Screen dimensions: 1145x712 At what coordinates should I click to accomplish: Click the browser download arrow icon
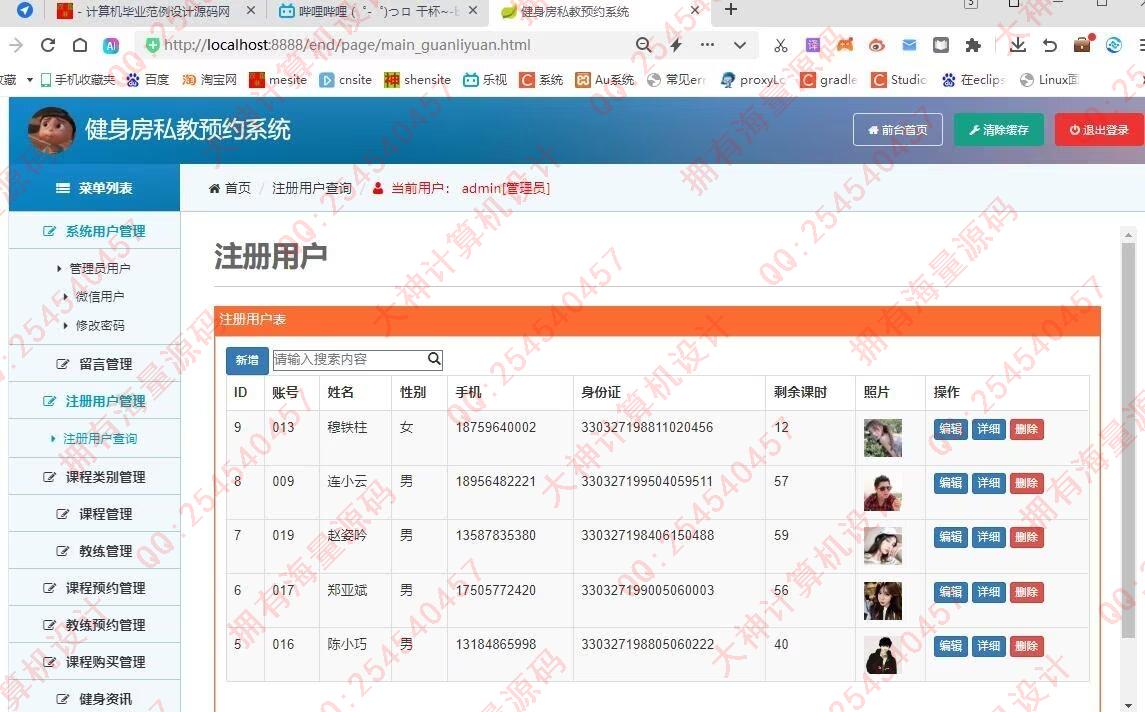click(x=1017, y=45)
